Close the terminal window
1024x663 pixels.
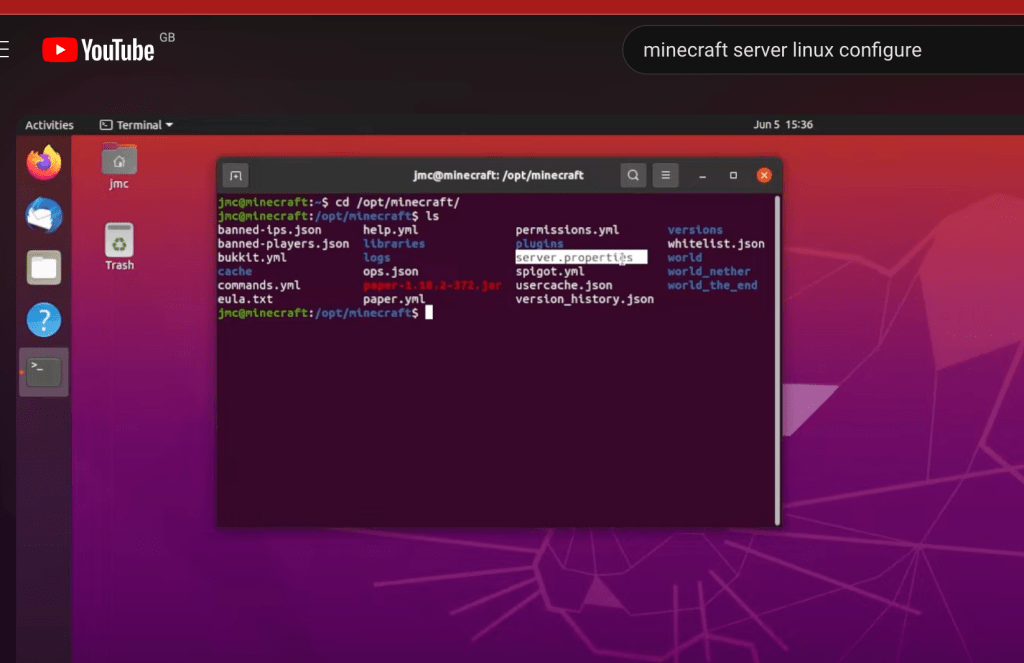coord(764,175)
